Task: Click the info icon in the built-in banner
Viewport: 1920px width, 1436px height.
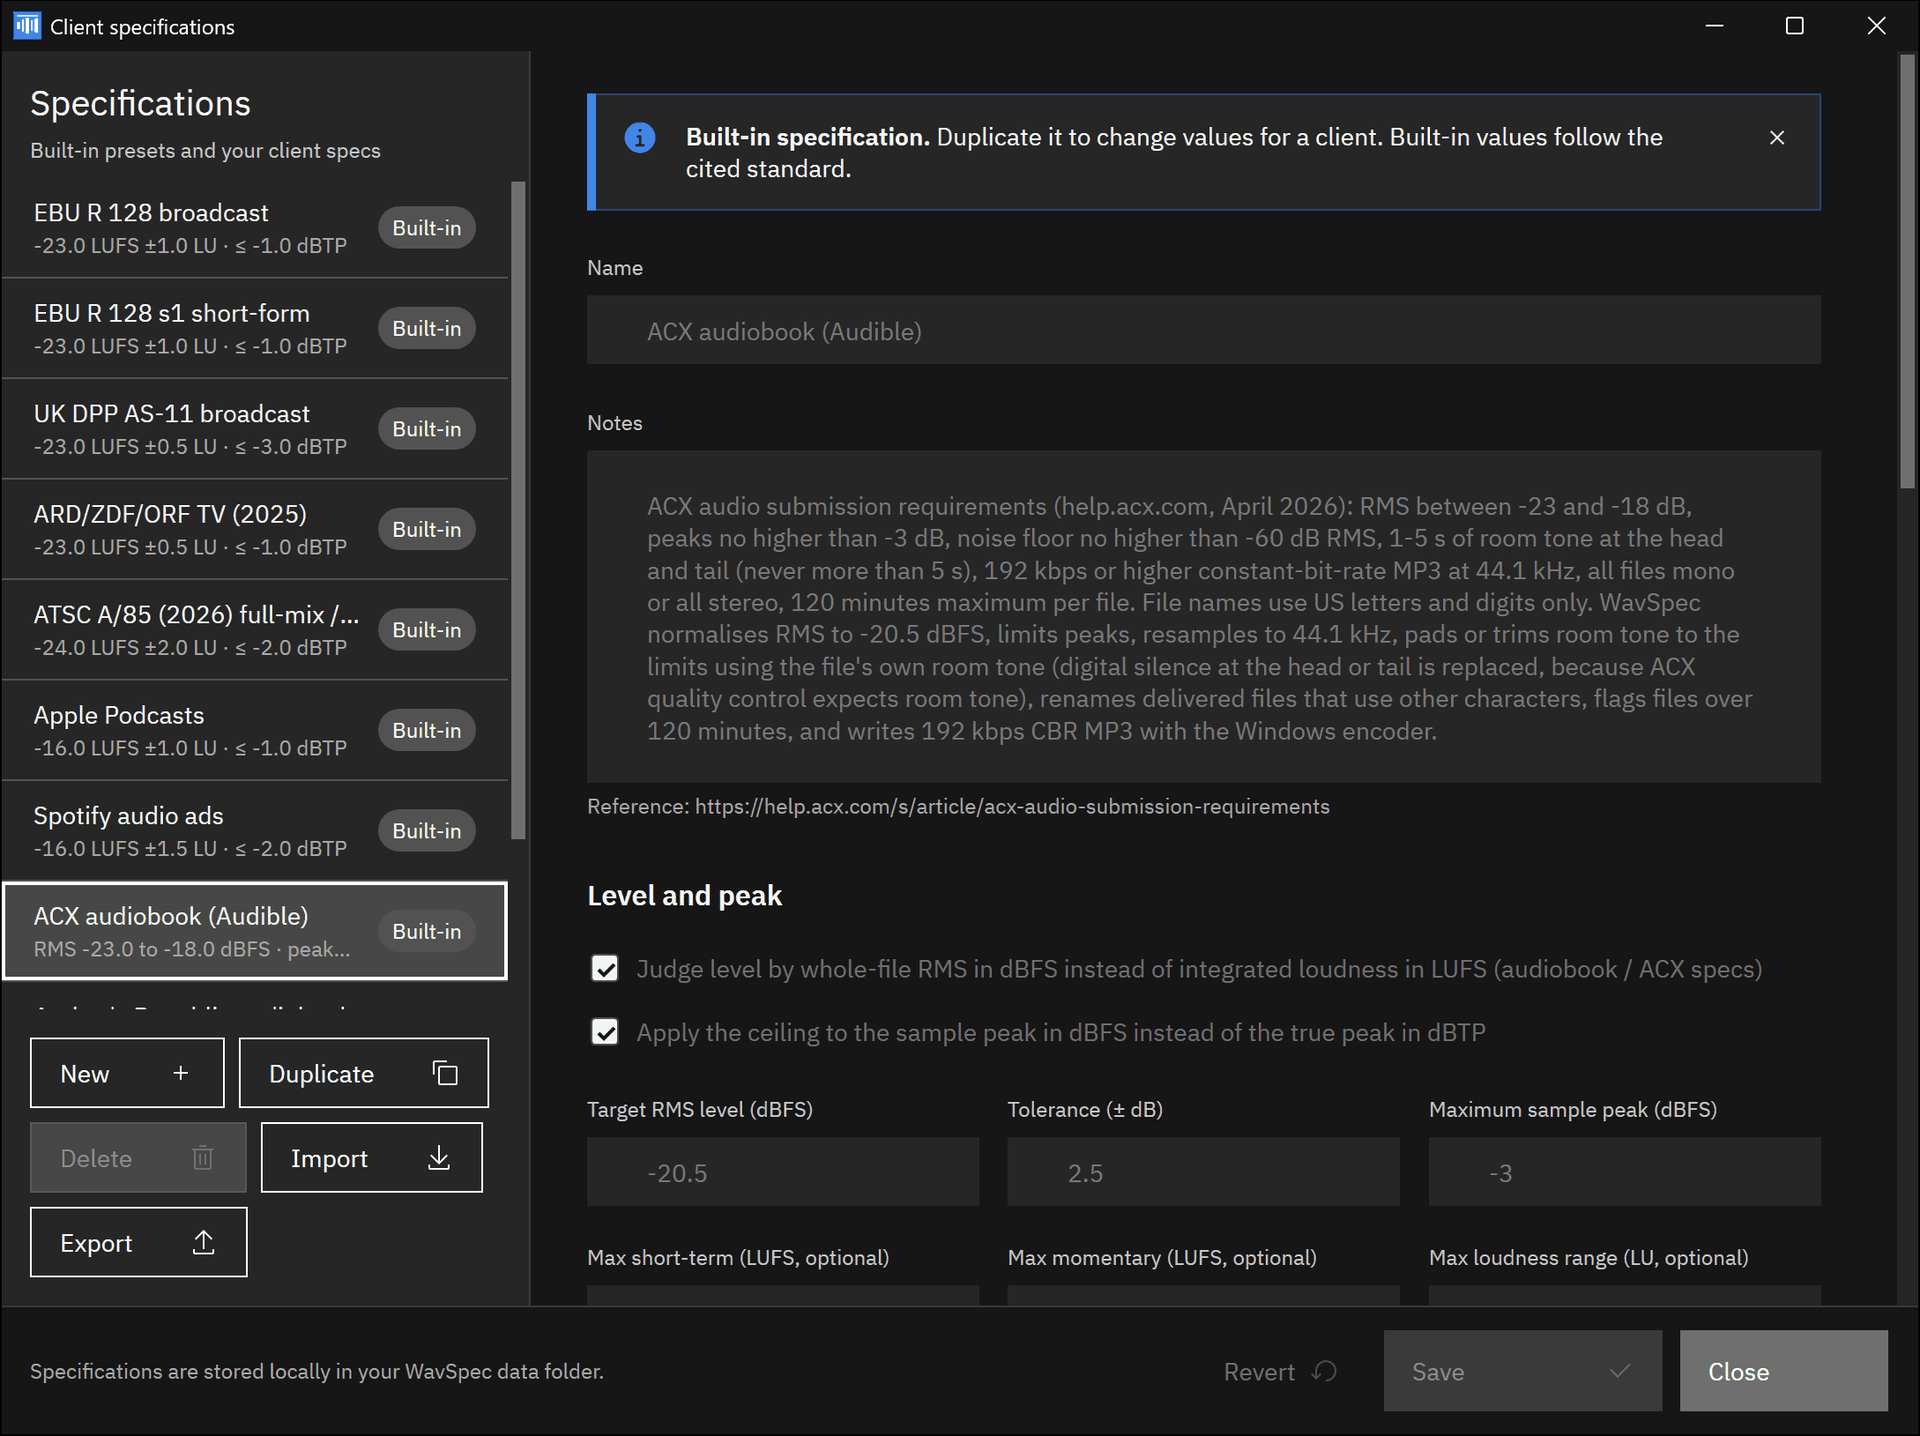Action: (x=640, y=138)
